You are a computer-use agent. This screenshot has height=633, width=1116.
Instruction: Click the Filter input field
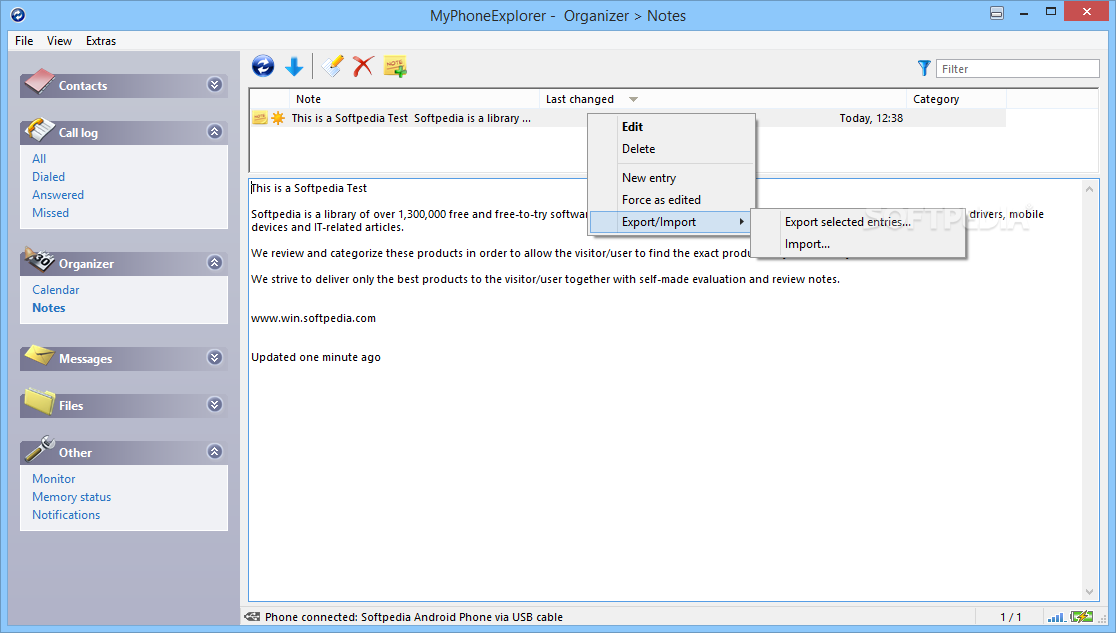click(x=1017, y=68)
